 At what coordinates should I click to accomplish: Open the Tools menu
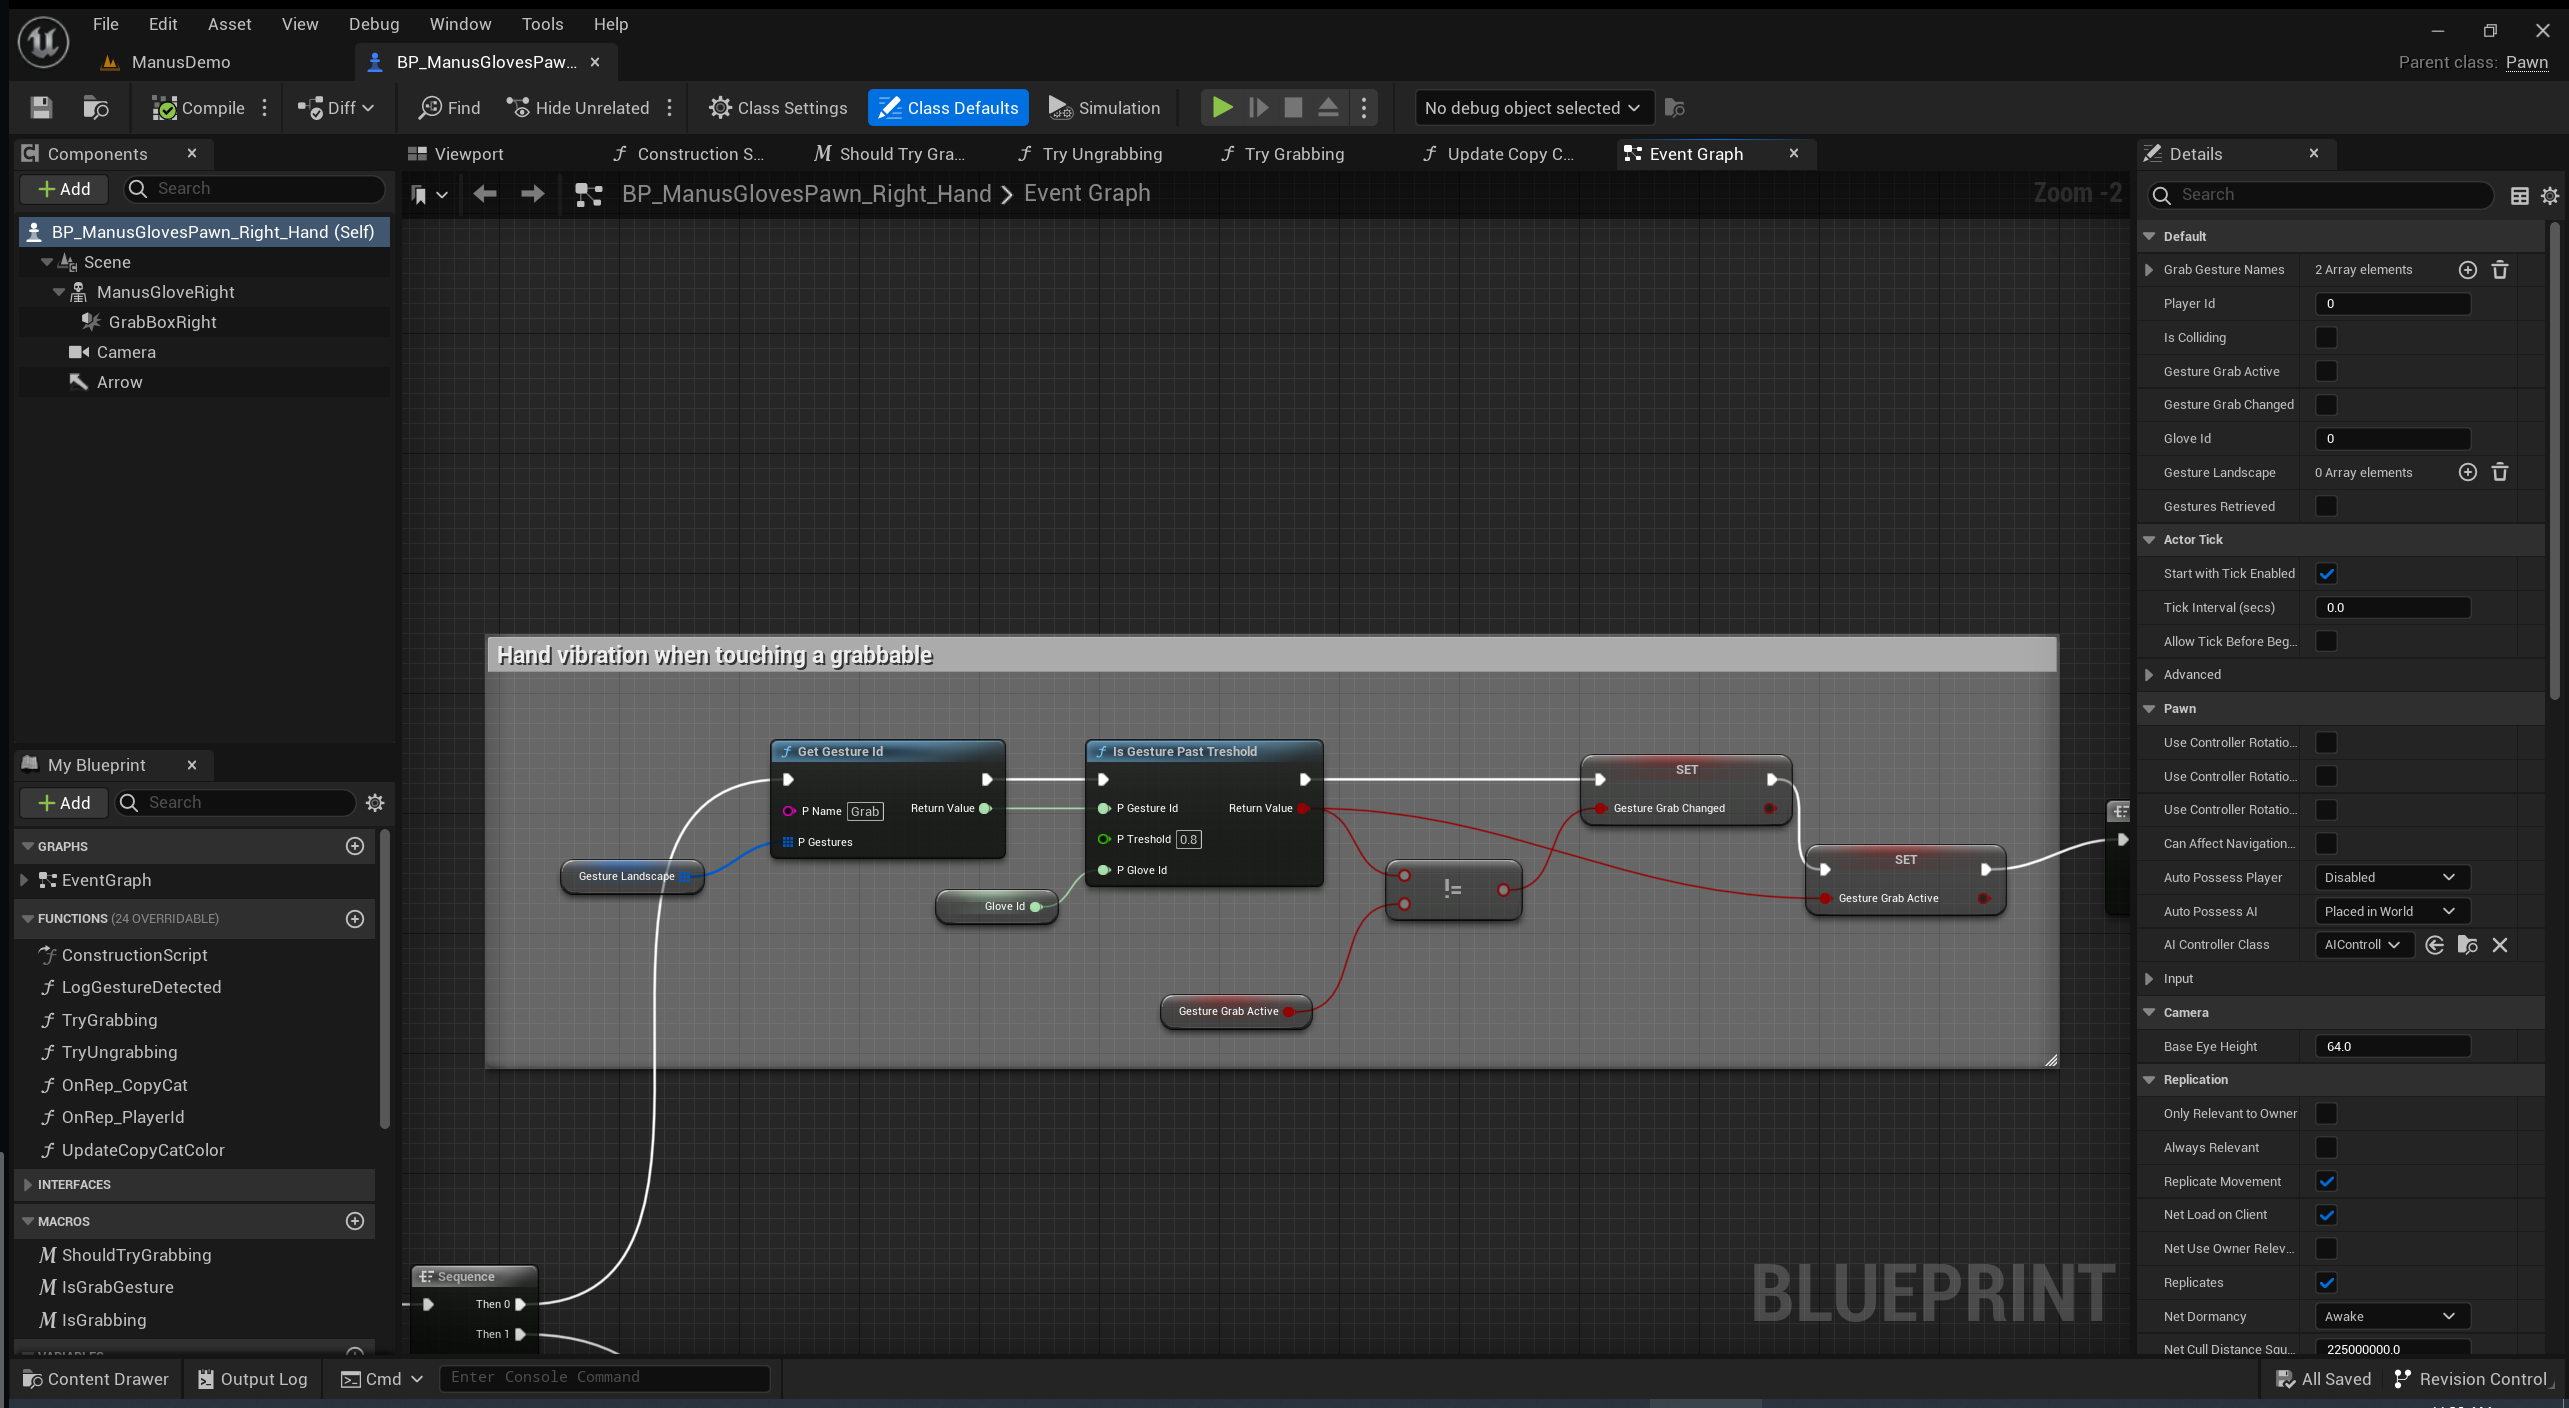coord(542,24)
